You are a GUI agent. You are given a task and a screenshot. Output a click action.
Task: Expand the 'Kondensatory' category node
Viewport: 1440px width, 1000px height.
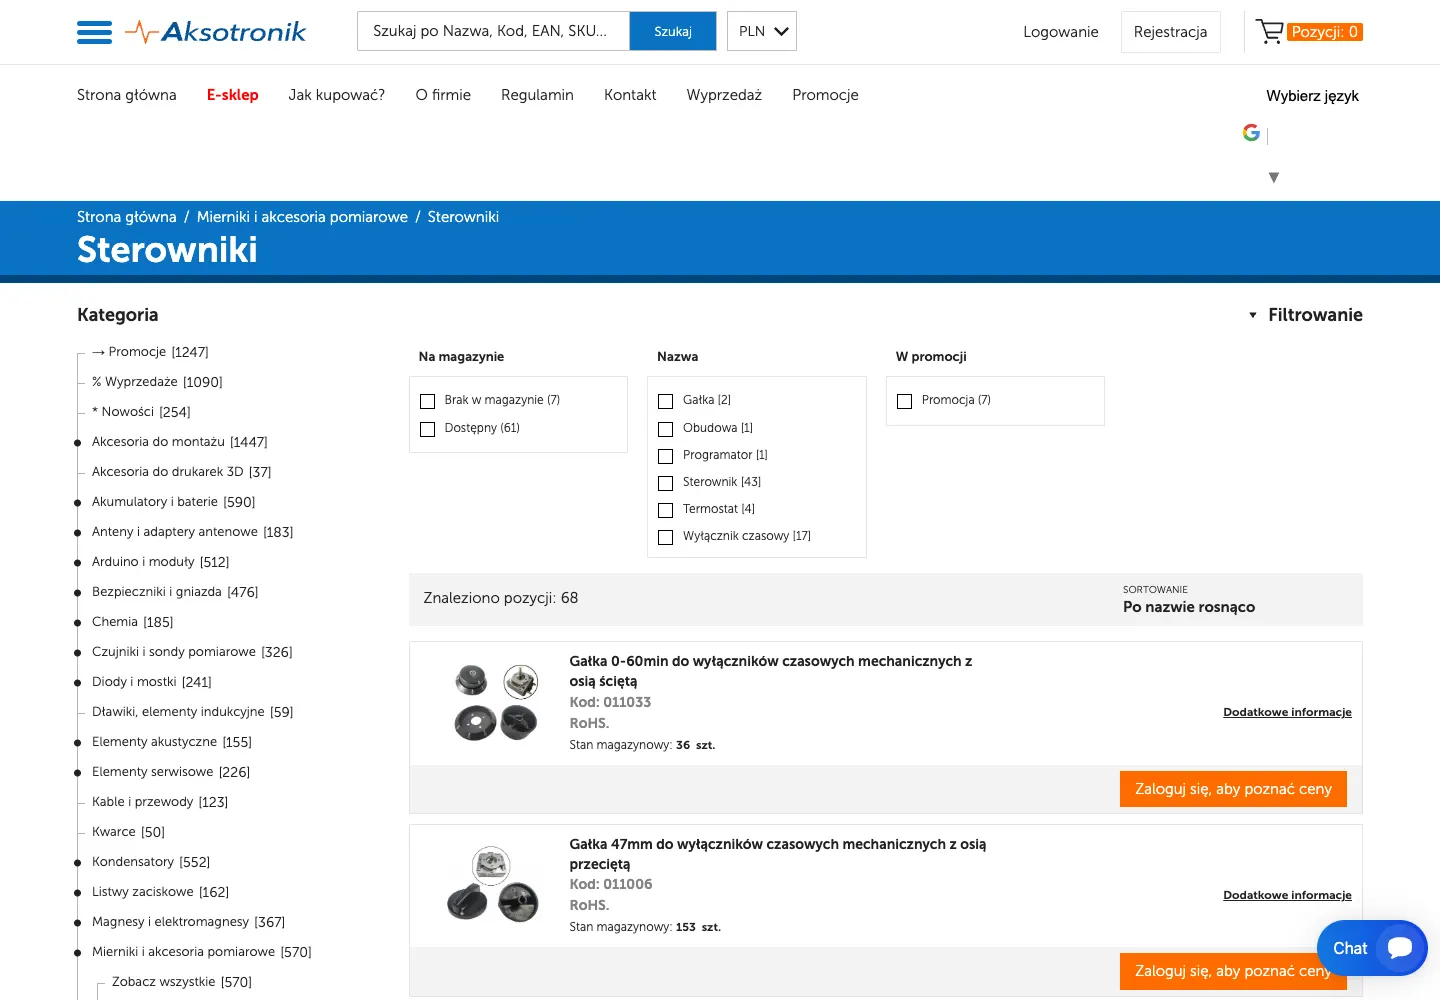(78, 862)
